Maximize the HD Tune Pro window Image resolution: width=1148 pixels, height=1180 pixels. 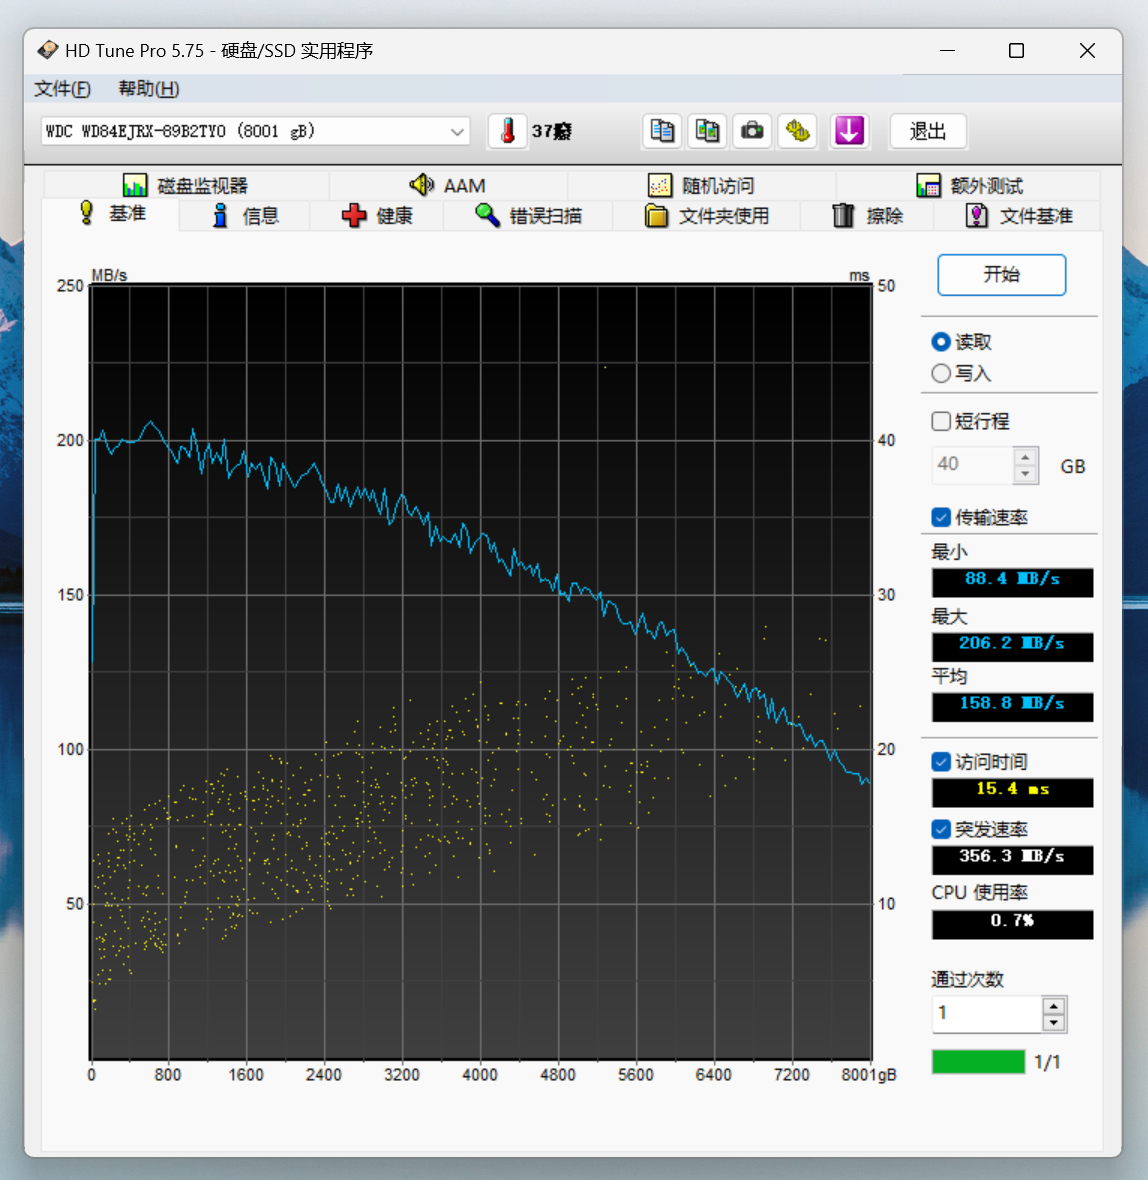coord(1016,50)
